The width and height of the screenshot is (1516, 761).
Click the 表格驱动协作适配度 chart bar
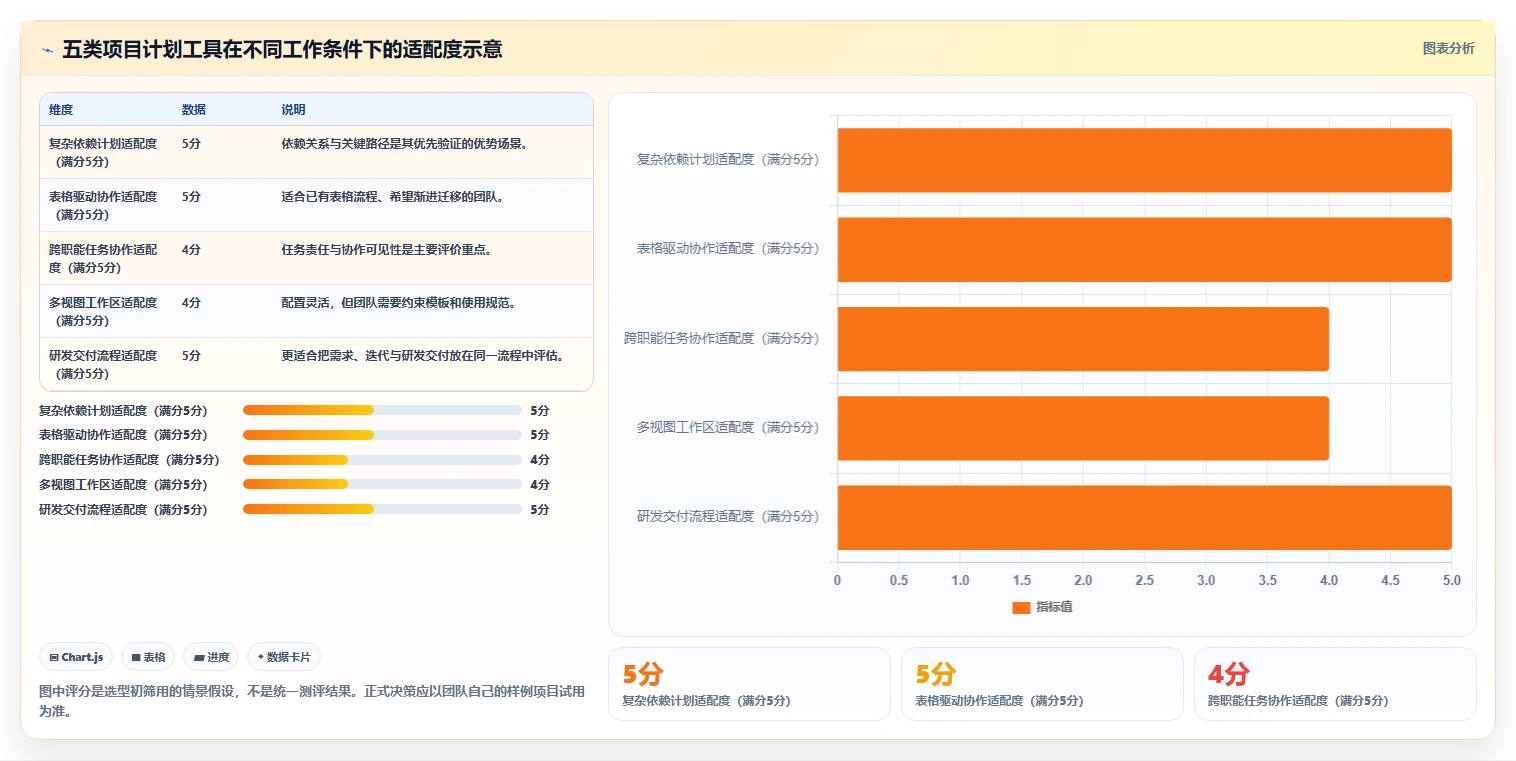1144,249
